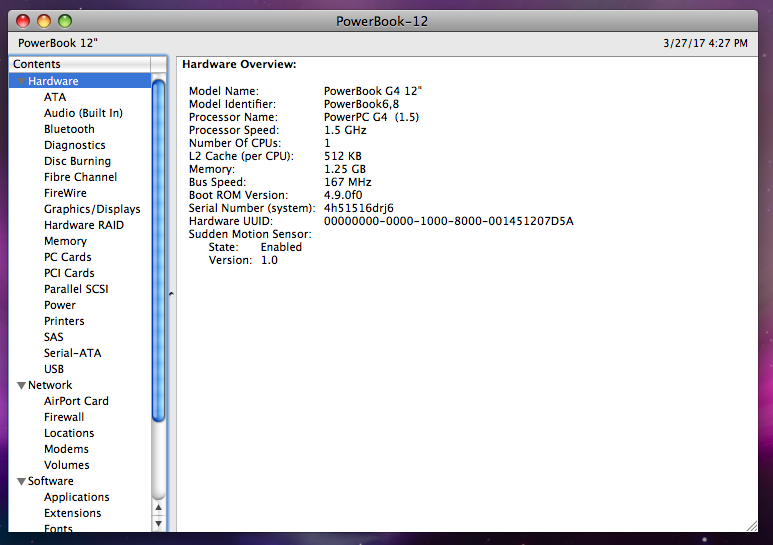Minimize the PowerBook-12 window

pos(44,21)
